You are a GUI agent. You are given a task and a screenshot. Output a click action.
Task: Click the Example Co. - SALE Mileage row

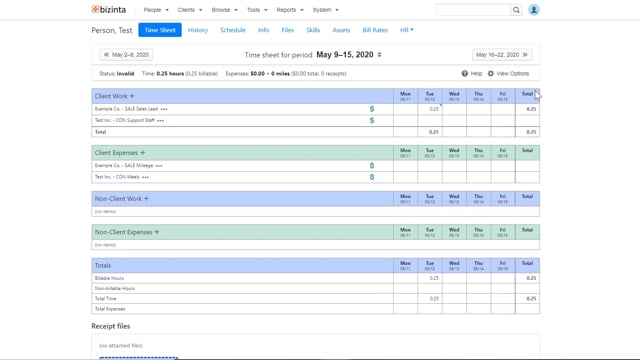pyautogui.click(x=316, y=166)
